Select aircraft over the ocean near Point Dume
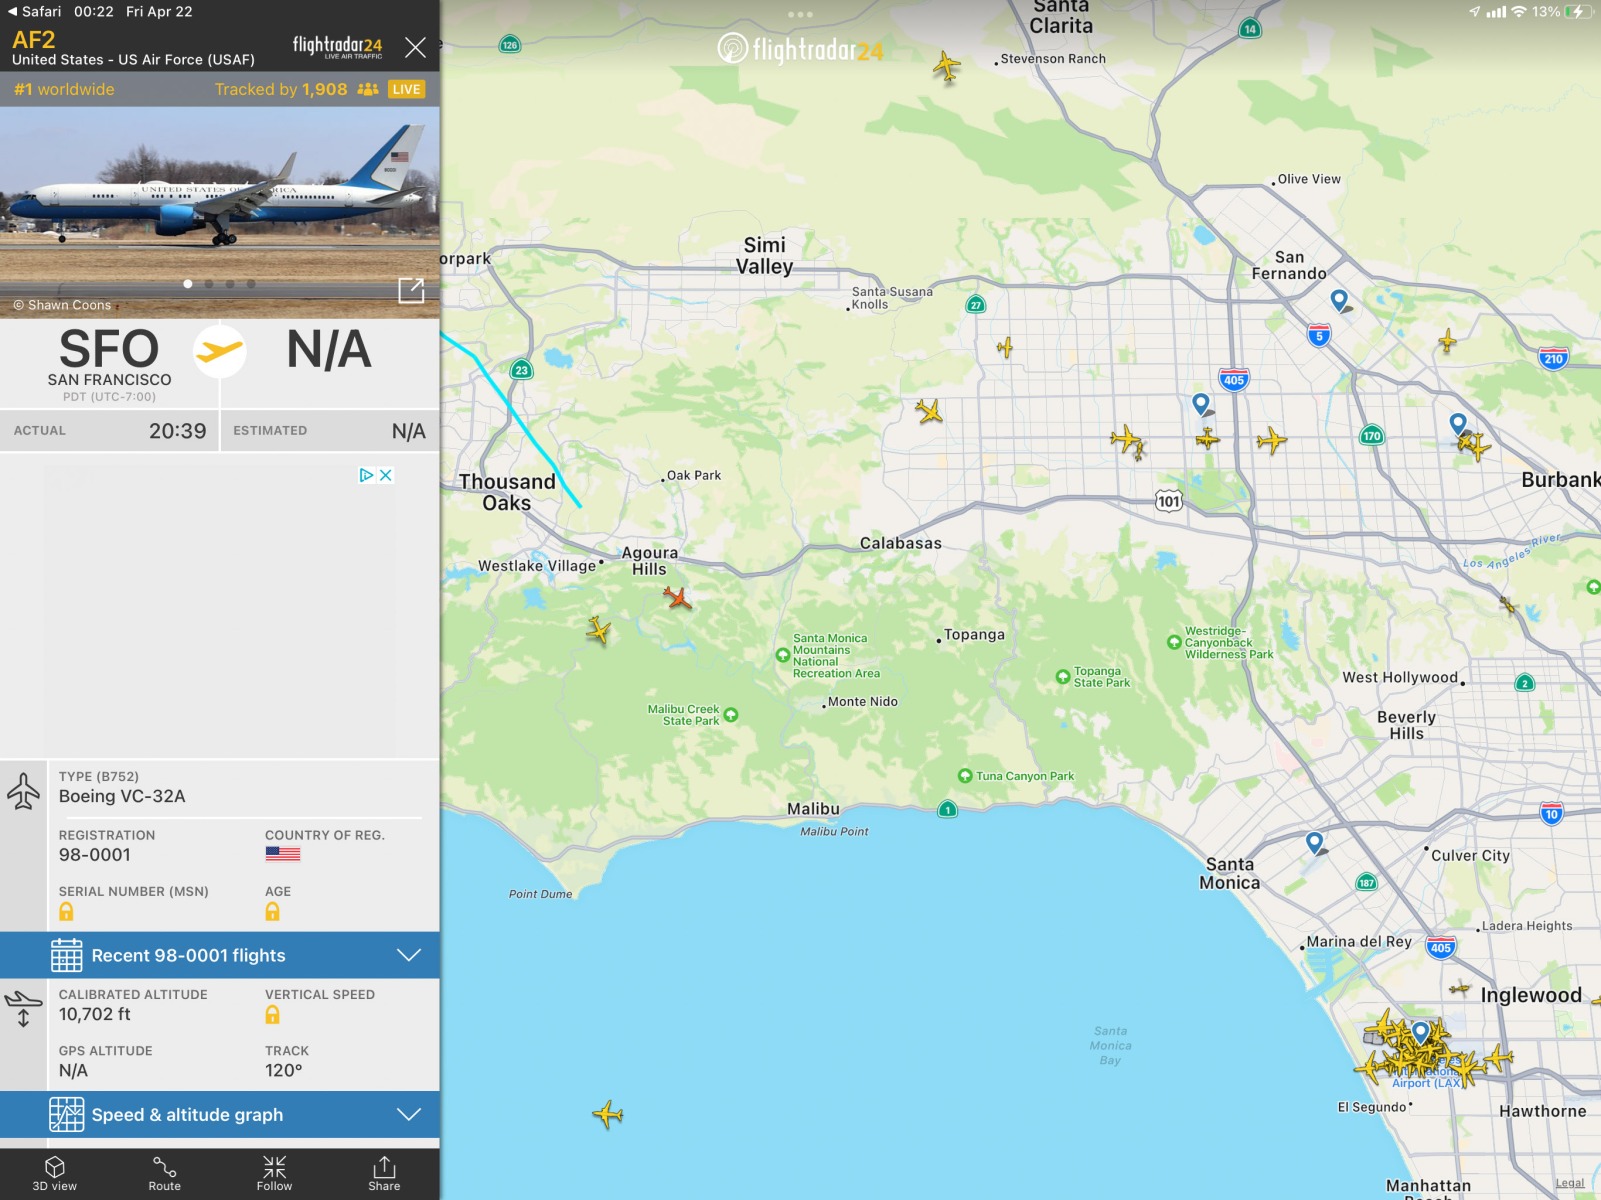Viewport: 1601px width, 1200px height. [607, 1113]
